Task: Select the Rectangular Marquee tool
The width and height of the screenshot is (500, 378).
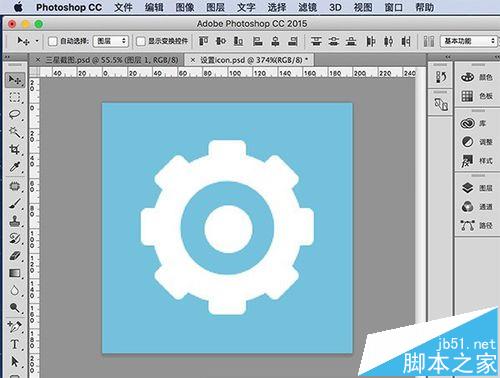Action: coord(15,97)
